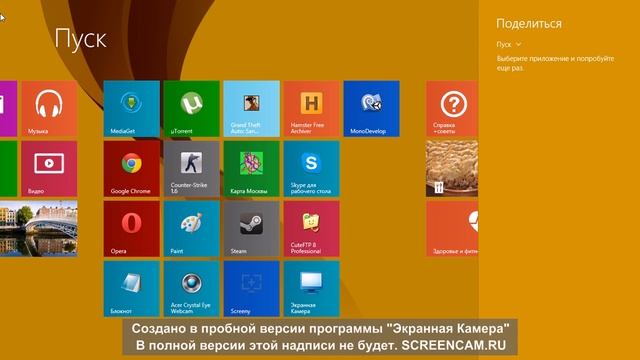Screen dimensions: 640x360
Task: Open Skype для рабочего стола tile
Action: (311, 169)
